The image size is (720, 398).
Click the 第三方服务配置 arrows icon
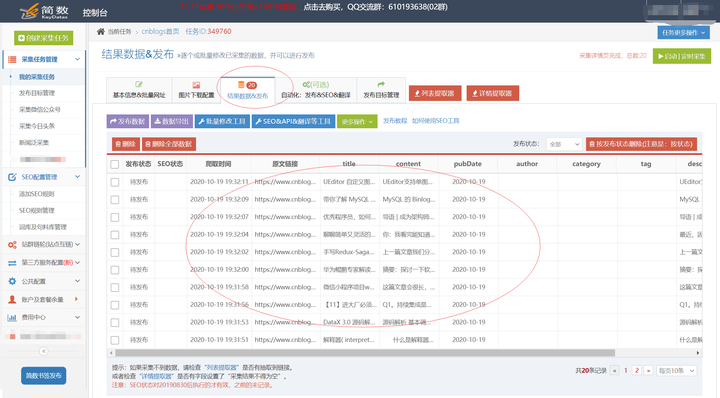coord(12,263)
